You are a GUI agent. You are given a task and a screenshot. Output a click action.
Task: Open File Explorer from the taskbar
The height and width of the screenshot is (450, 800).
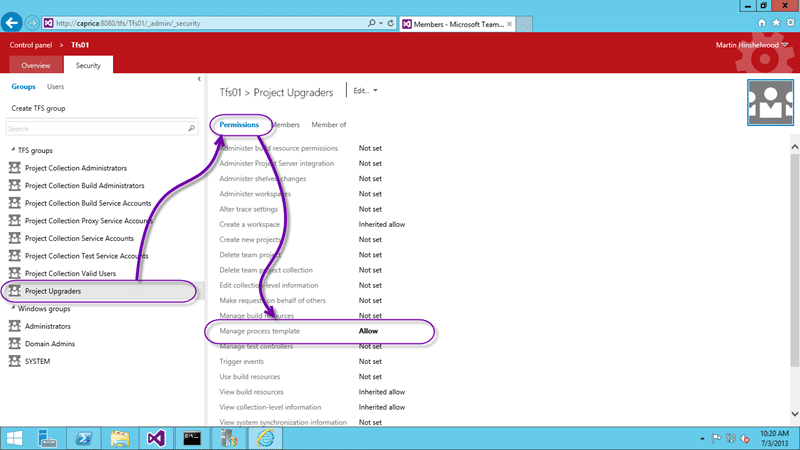[x=120, y=438]
